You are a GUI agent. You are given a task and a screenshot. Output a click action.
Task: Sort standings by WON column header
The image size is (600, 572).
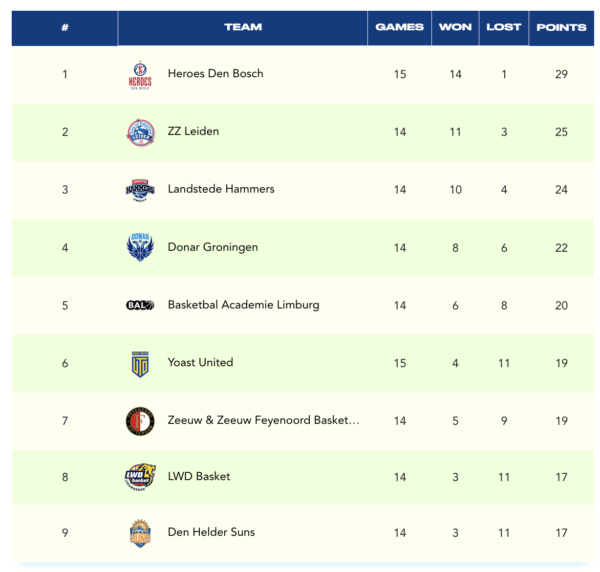click(455, 27)
